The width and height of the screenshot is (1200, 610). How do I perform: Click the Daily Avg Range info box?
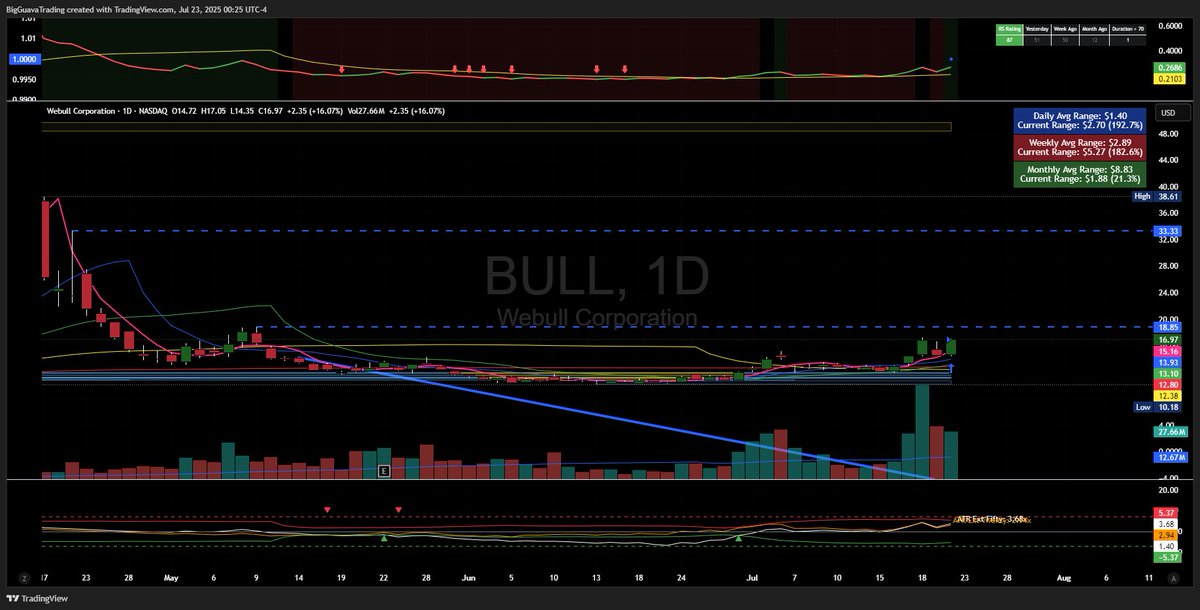pos(1079,121)
